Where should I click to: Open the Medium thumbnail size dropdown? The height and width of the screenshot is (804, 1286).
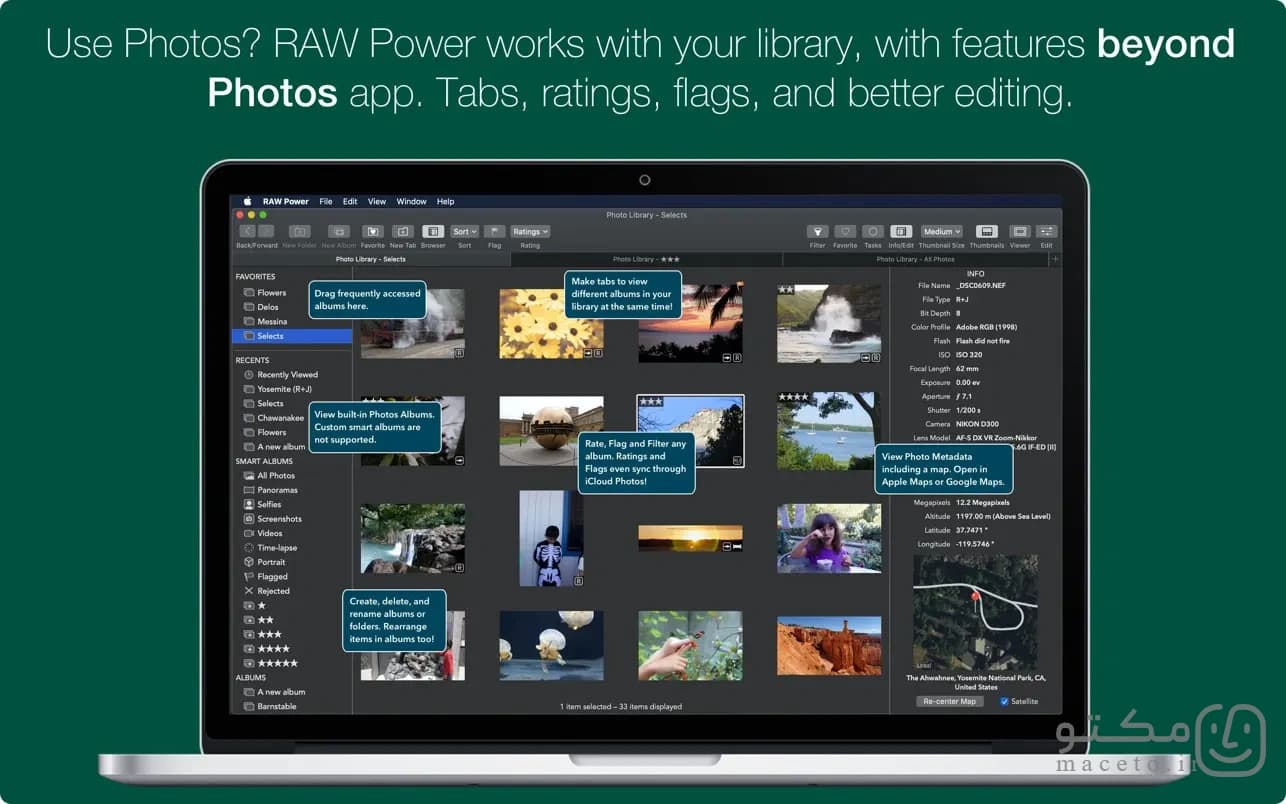click(942, 231)
